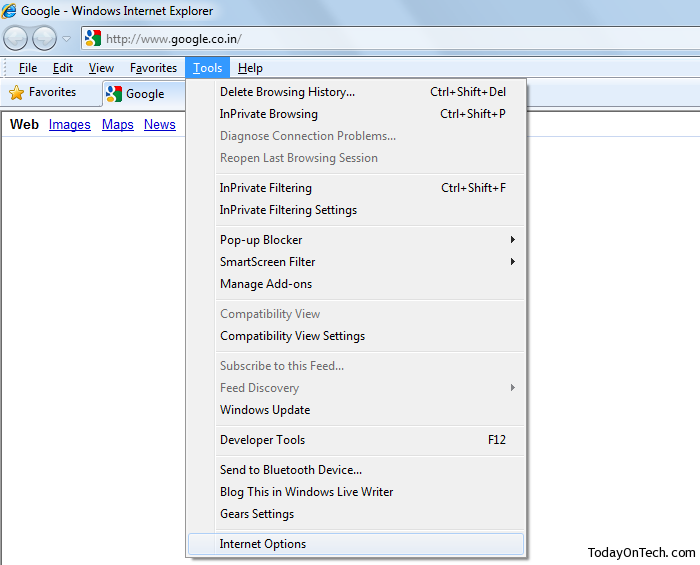The image size is (700, 565).
Task: Select the Google tab
Action: pos(144,94)
